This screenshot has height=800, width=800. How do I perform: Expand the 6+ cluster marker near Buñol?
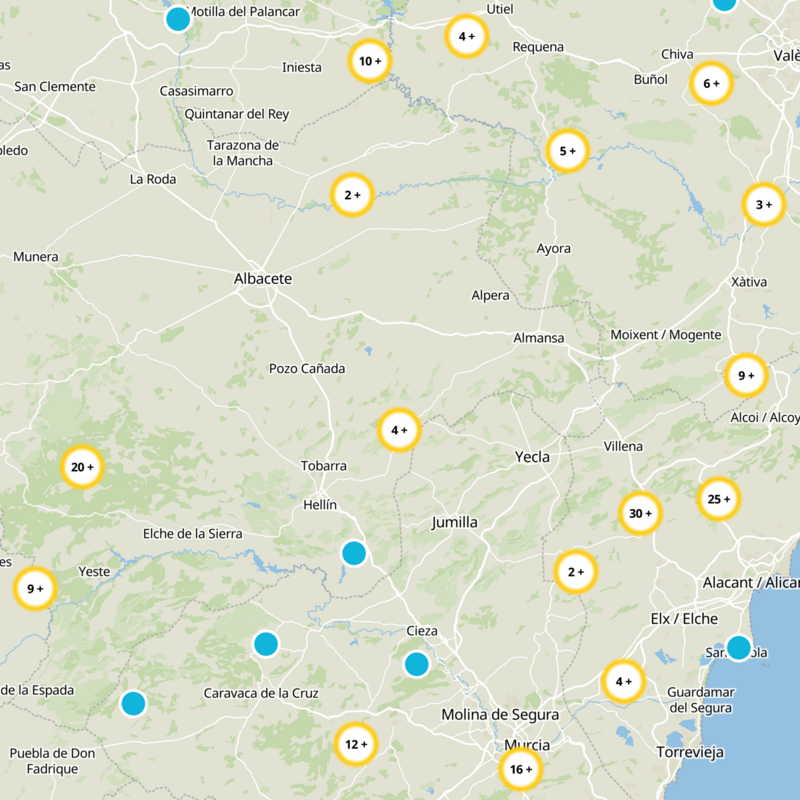click(x=711, y=83)
